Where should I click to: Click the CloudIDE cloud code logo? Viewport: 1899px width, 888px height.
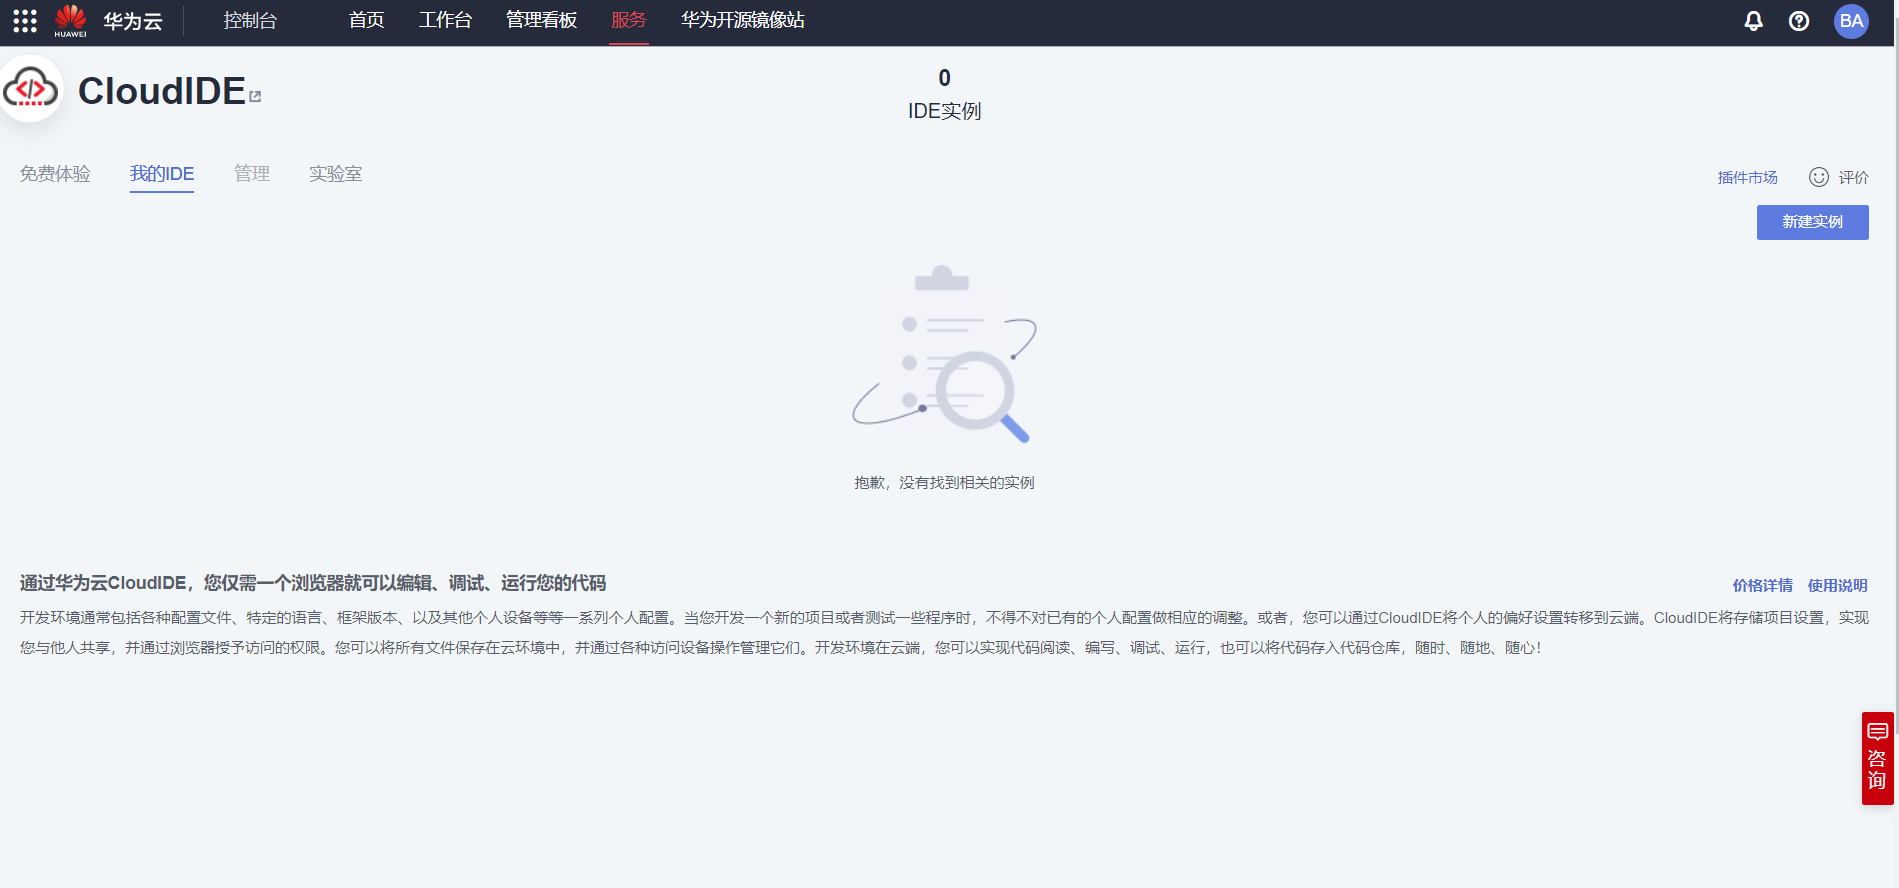(x=31, y=90)
